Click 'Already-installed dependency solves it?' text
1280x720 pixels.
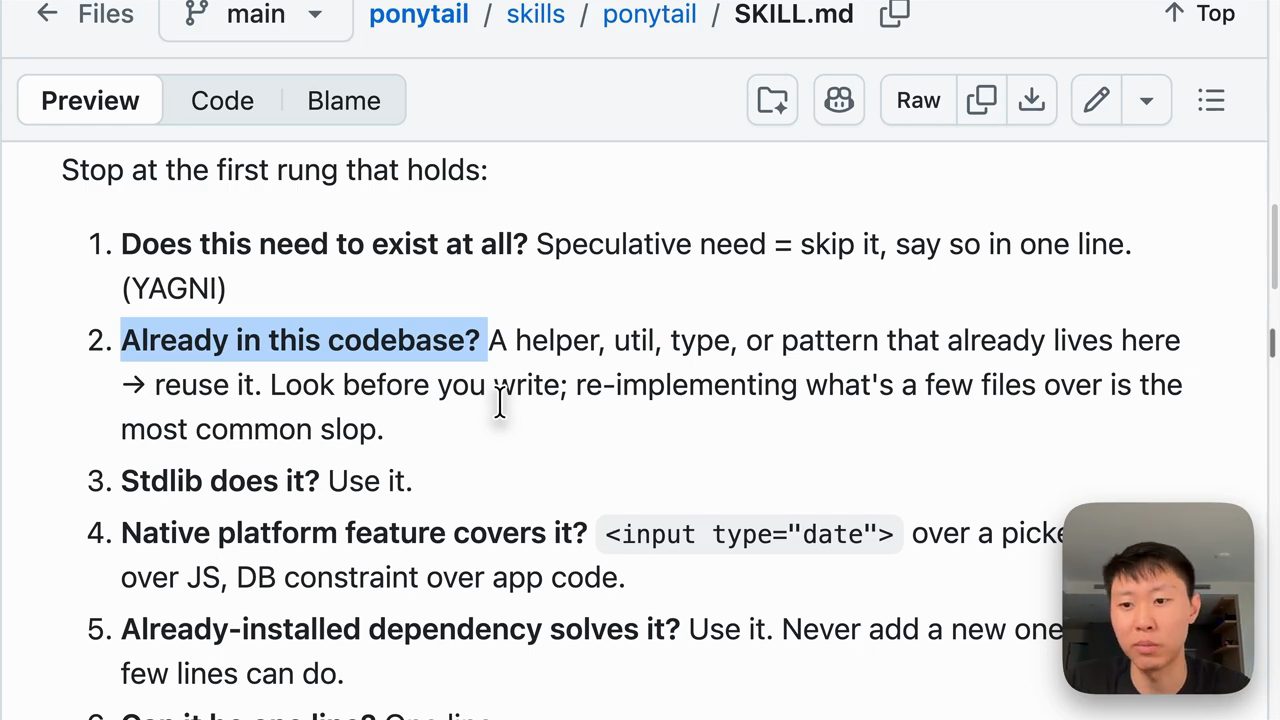[x=400, y=629]
